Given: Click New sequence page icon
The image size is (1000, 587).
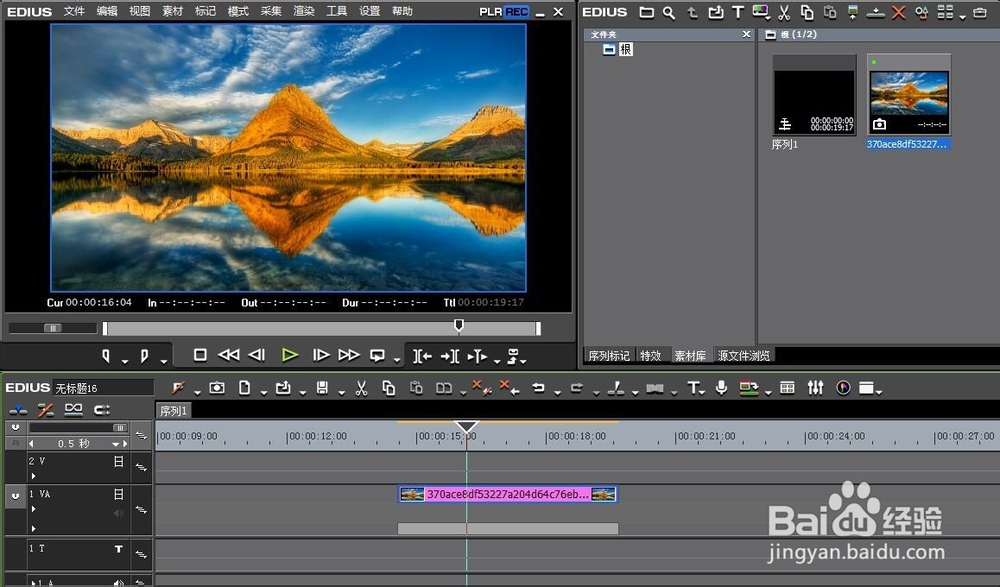Looking at the screenshot, I should tap(244, 388).
